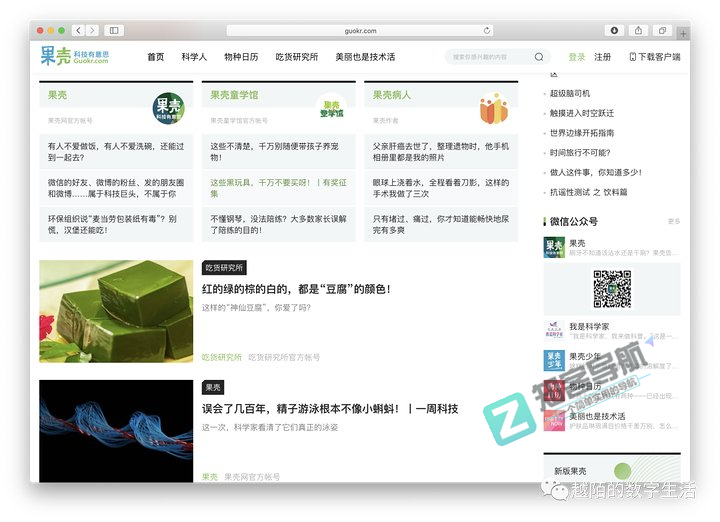720x522 pixels.
Task: Open sidebar item 抗谣性测试 之 饮料篇
Action: point(589,192)
